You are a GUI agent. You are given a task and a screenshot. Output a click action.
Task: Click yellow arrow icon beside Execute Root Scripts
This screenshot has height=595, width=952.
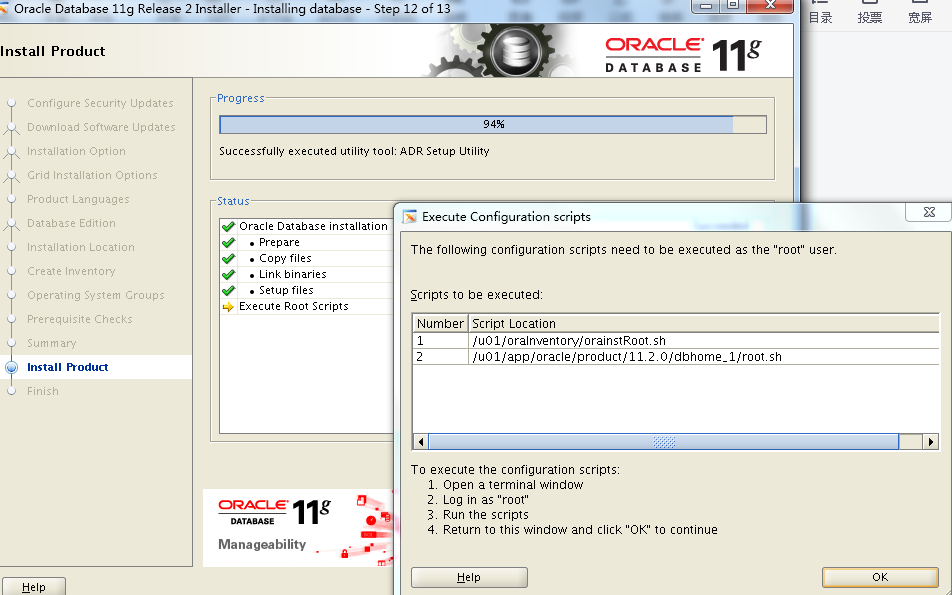[228, 307]
